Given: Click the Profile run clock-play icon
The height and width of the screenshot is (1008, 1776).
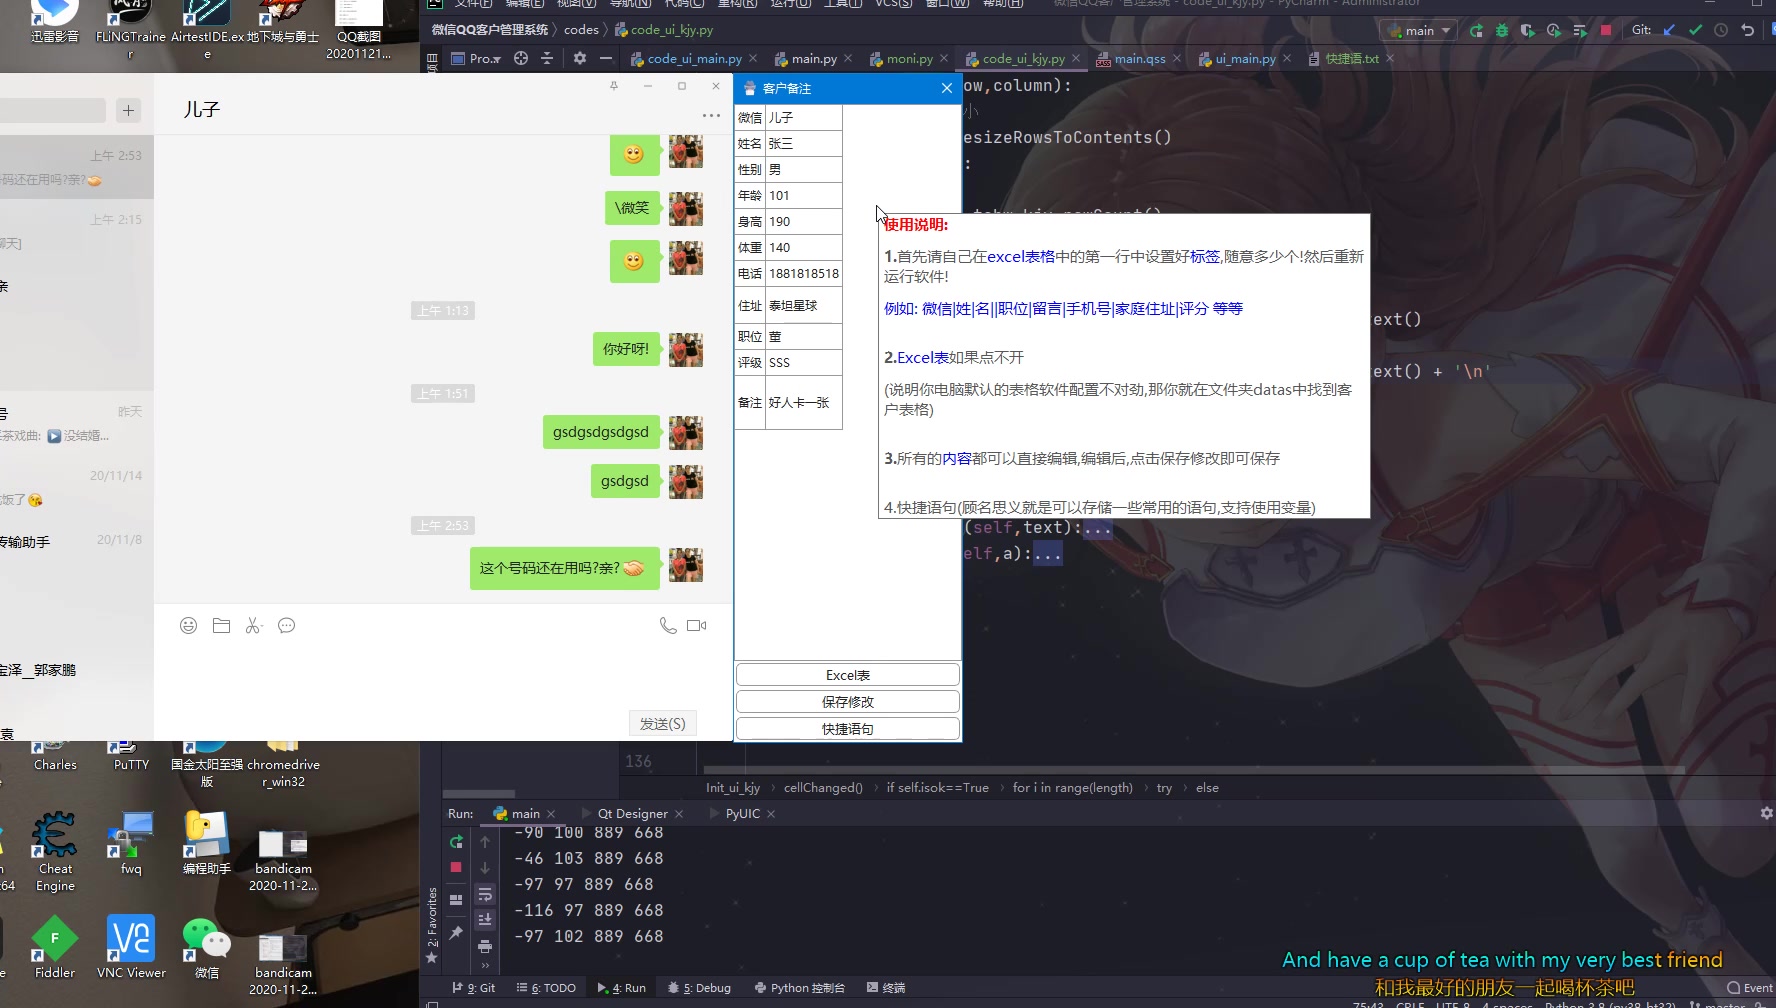Looking at the screenshot, I should click(x=1554, y=30).
